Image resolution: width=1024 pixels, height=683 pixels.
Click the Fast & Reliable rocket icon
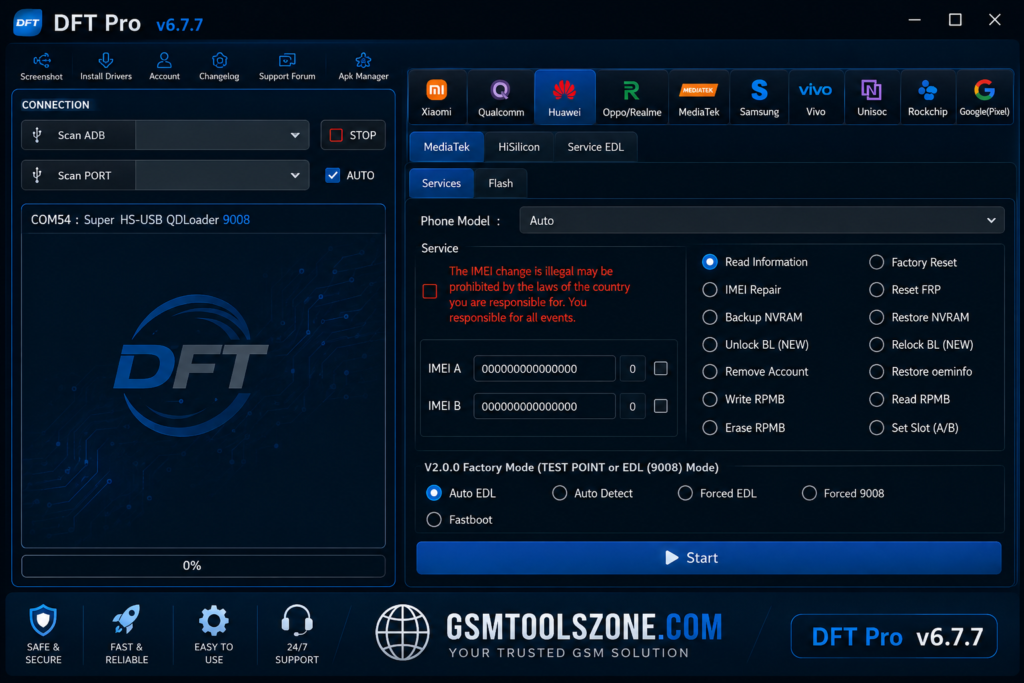[126, 619]
